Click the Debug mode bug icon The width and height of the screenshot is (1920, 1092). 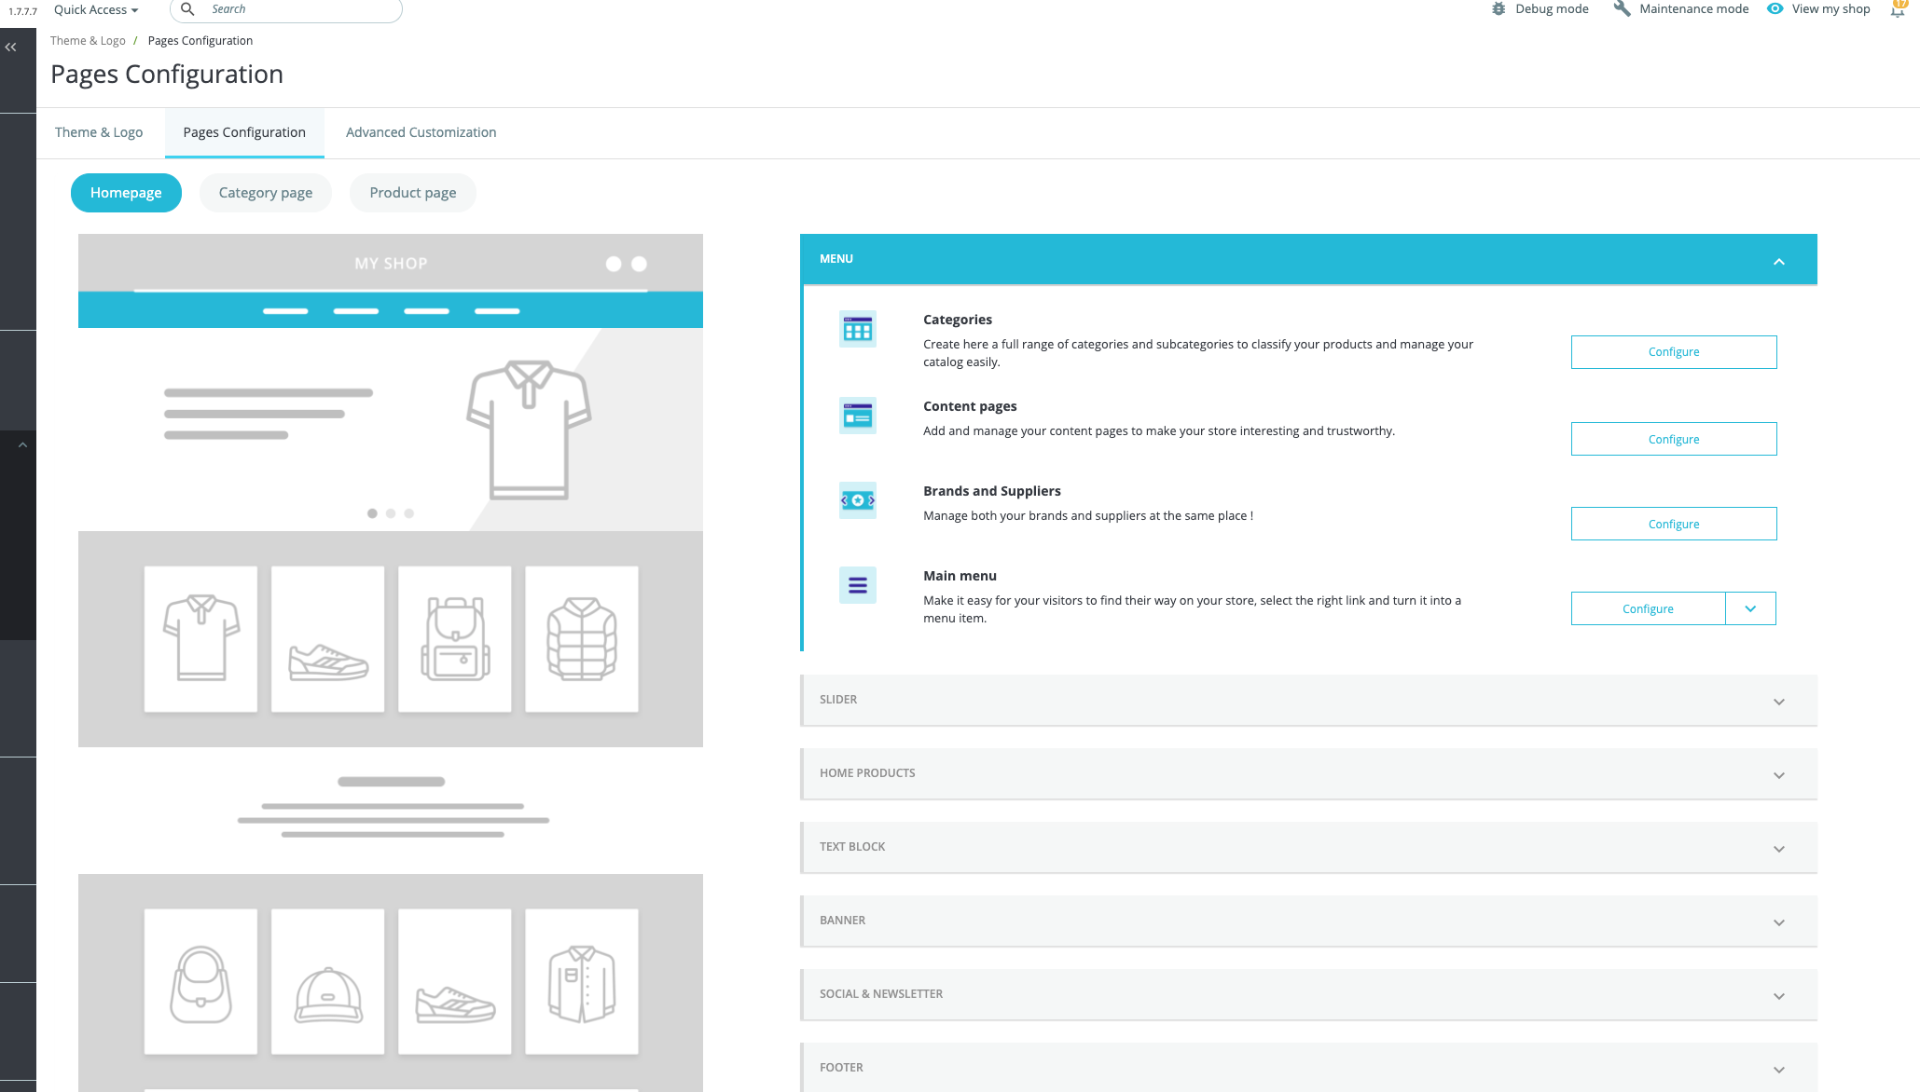[x=1498, y=9]
